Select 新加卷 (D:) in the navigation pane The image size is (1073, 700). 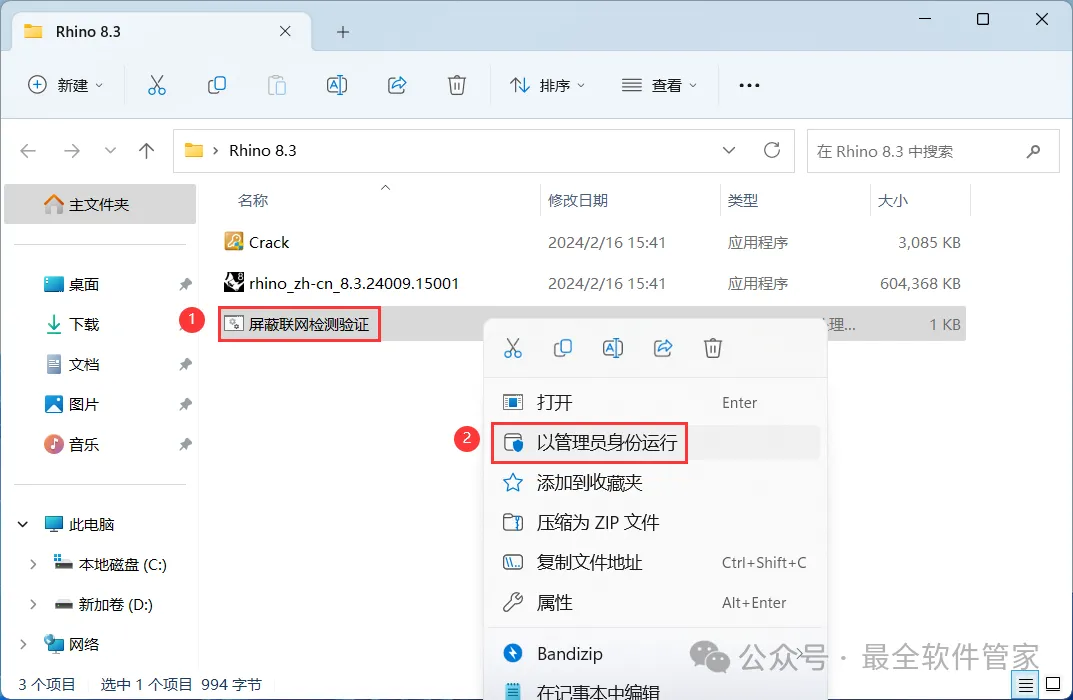(x=115, y=604)
